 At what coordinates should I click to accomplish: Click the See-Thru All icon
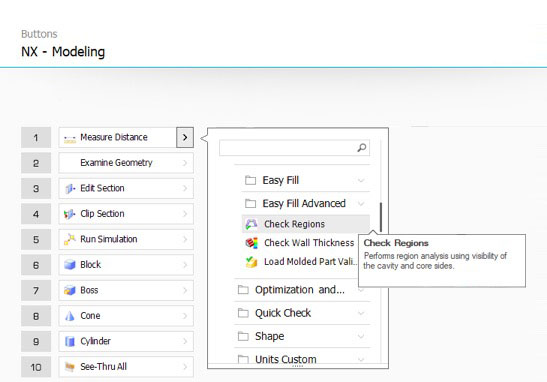(x=70, y=367)
